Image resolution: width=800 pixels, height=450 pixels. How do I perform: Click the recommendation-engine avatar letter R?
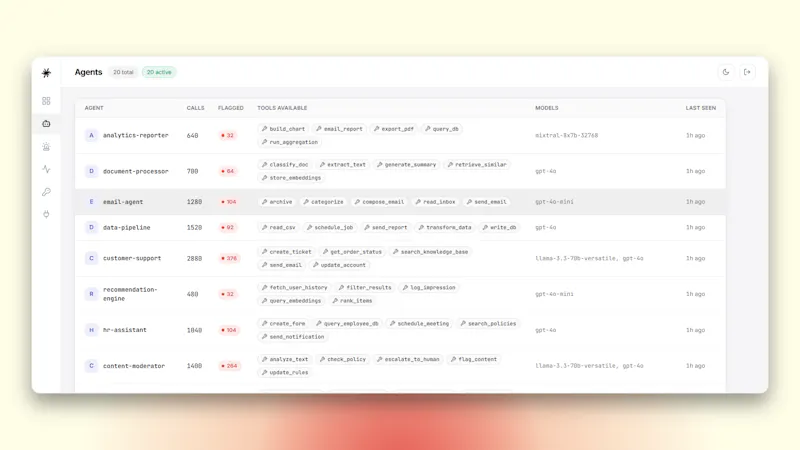(x=91, y=294)
